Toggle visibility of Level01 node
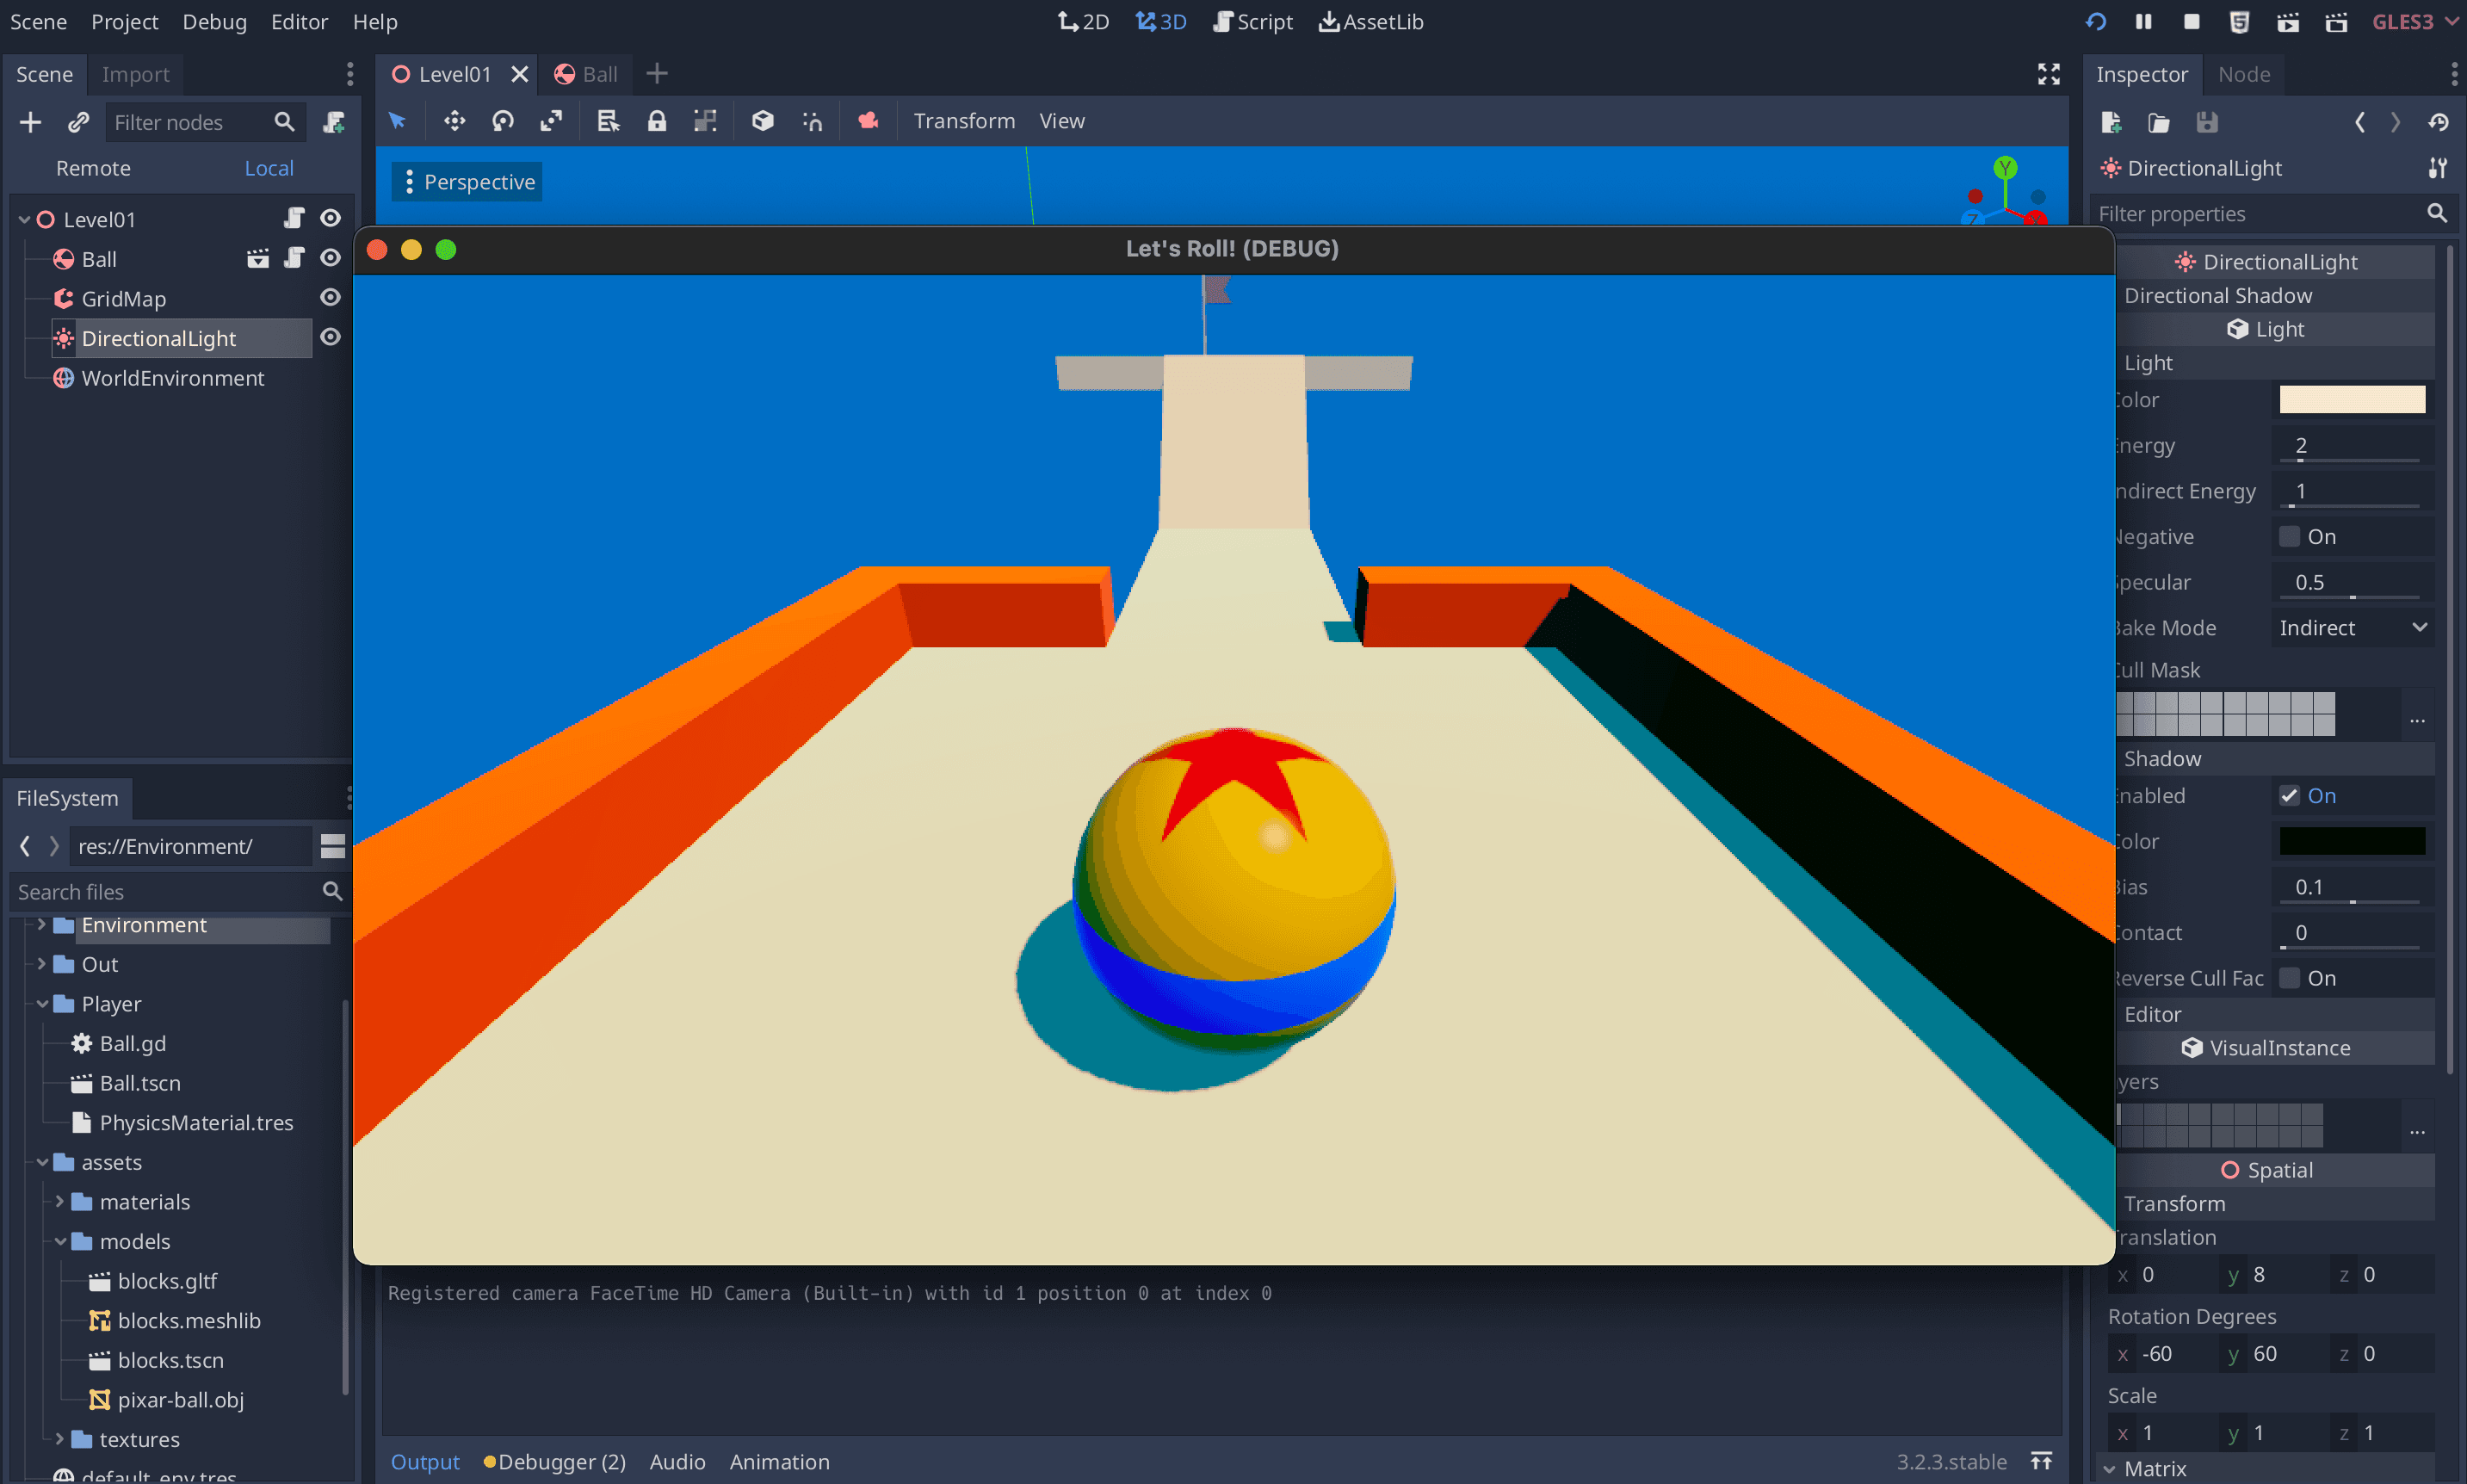The width and height of the screenshot is (2467, 1484). (x=330, y=218)
